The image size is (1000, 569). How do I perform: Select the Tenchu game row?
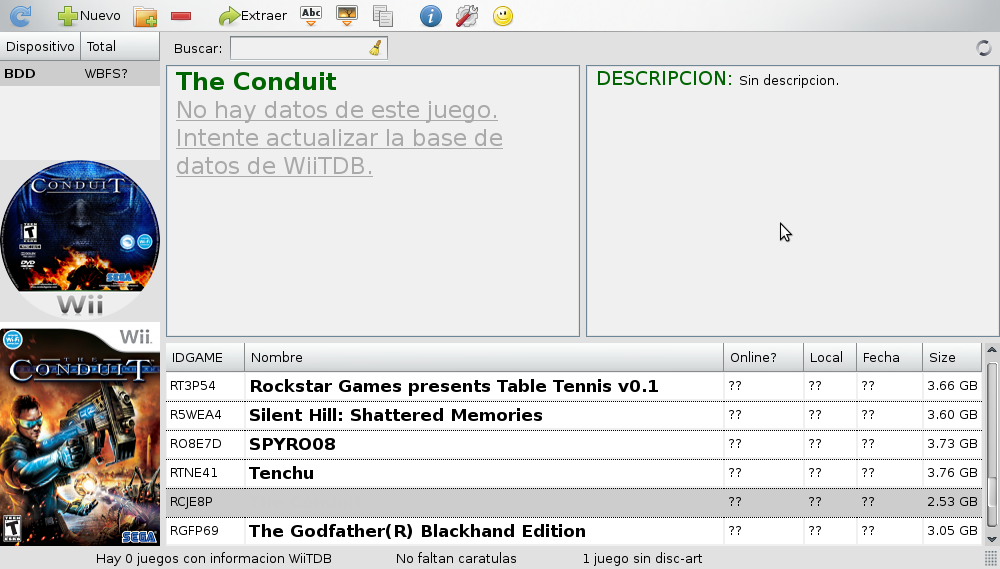[x=574, y=473]
